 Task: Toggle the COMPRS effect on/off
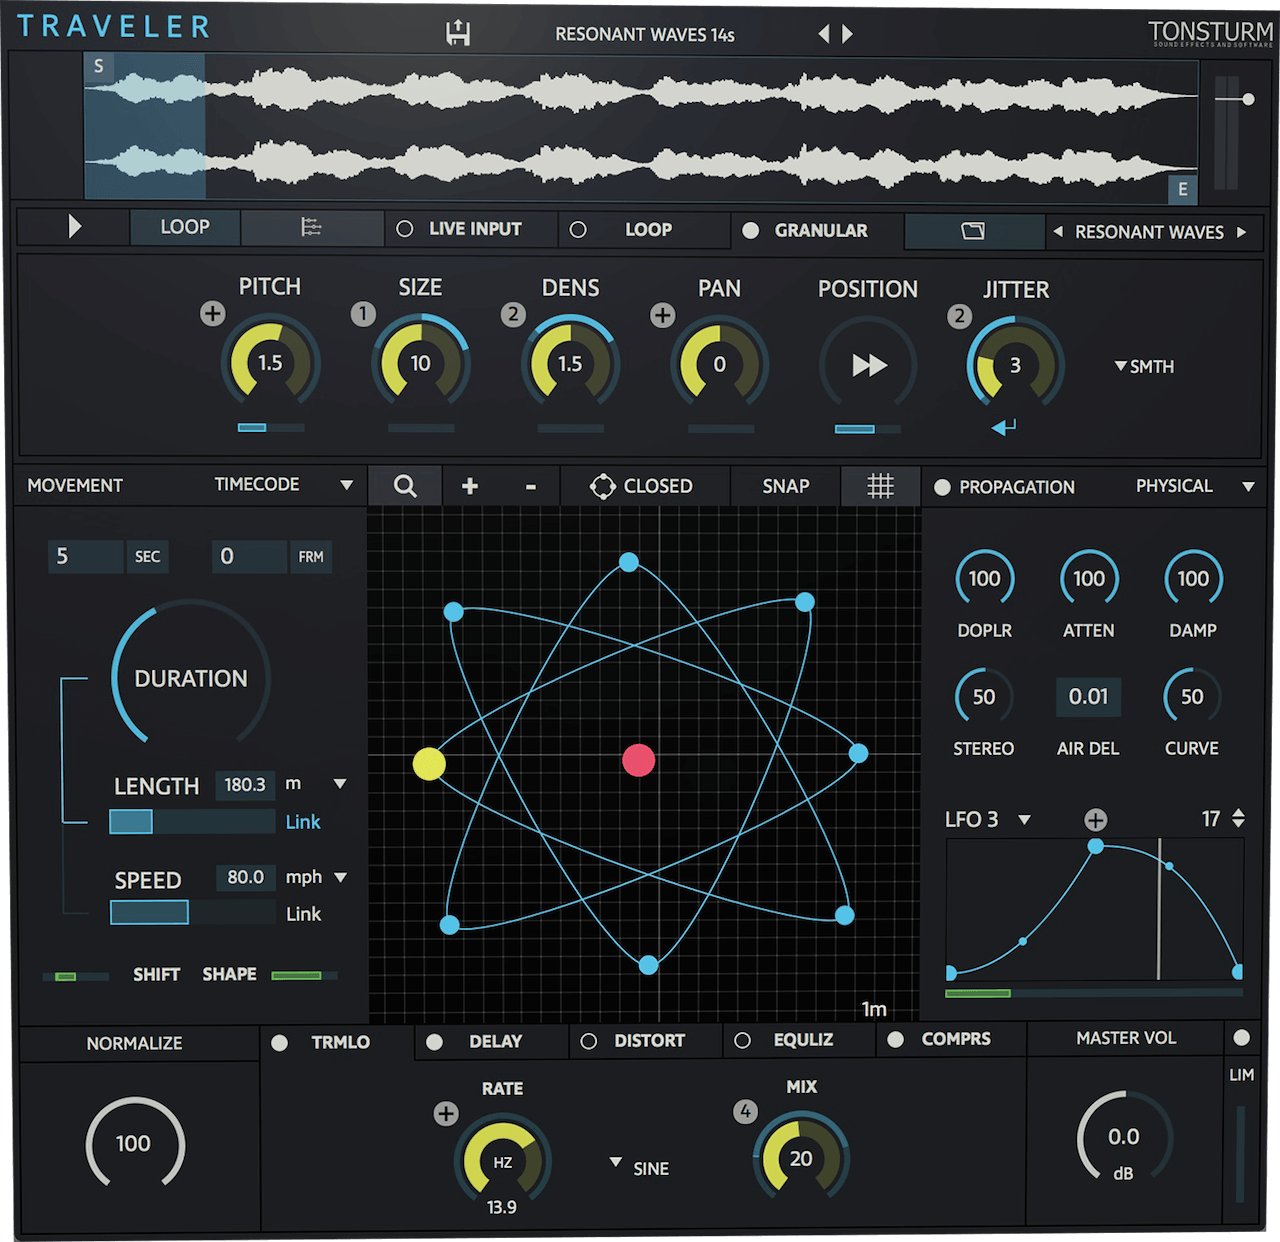click(896, 1040)
